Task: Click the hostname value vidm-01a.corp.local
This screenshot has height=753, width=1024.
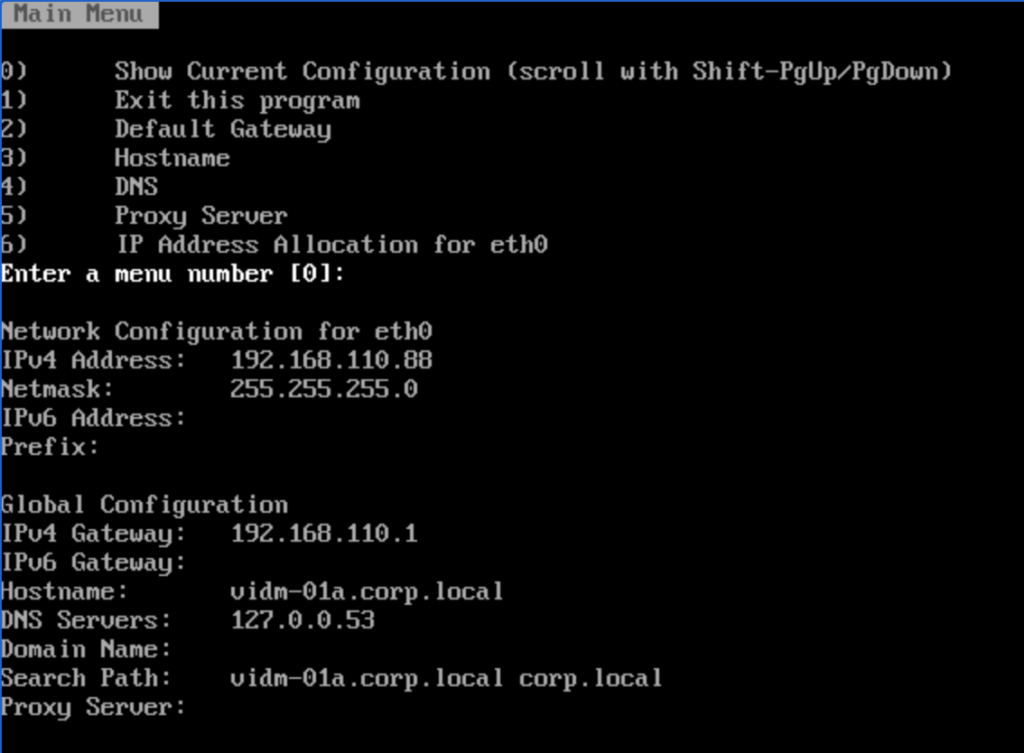Action: pyautogui.click(x=367, y=592)
